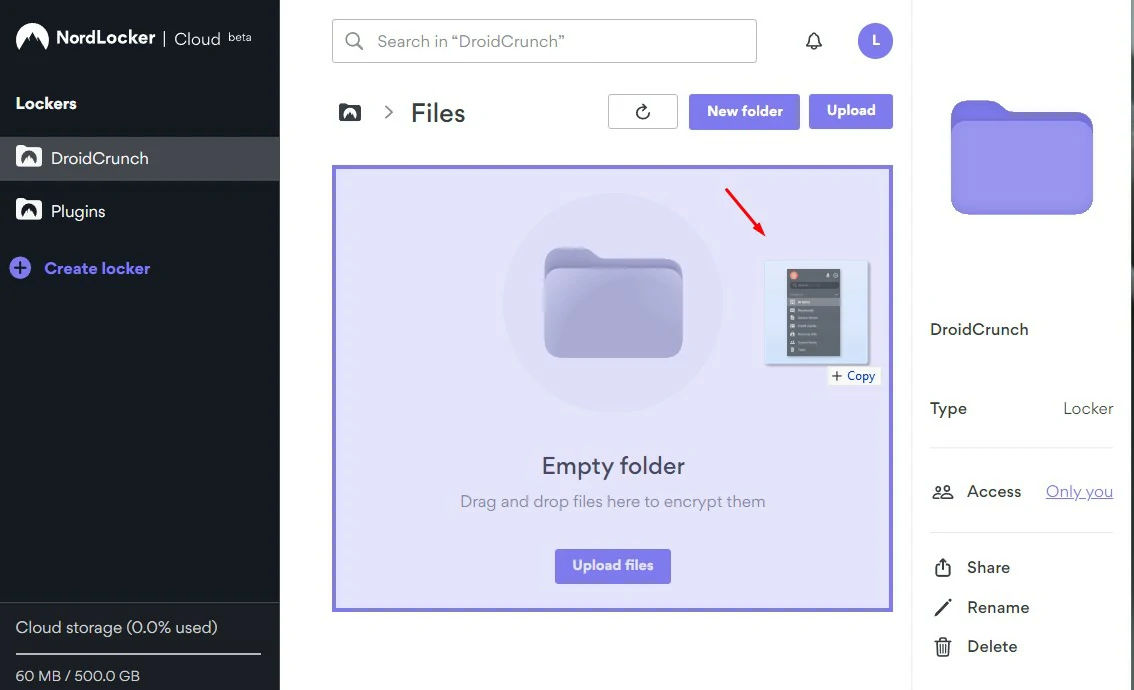1134x690 pixels.
Task: Click the large folder icon in details panel
Action: tap(1021, 158)
